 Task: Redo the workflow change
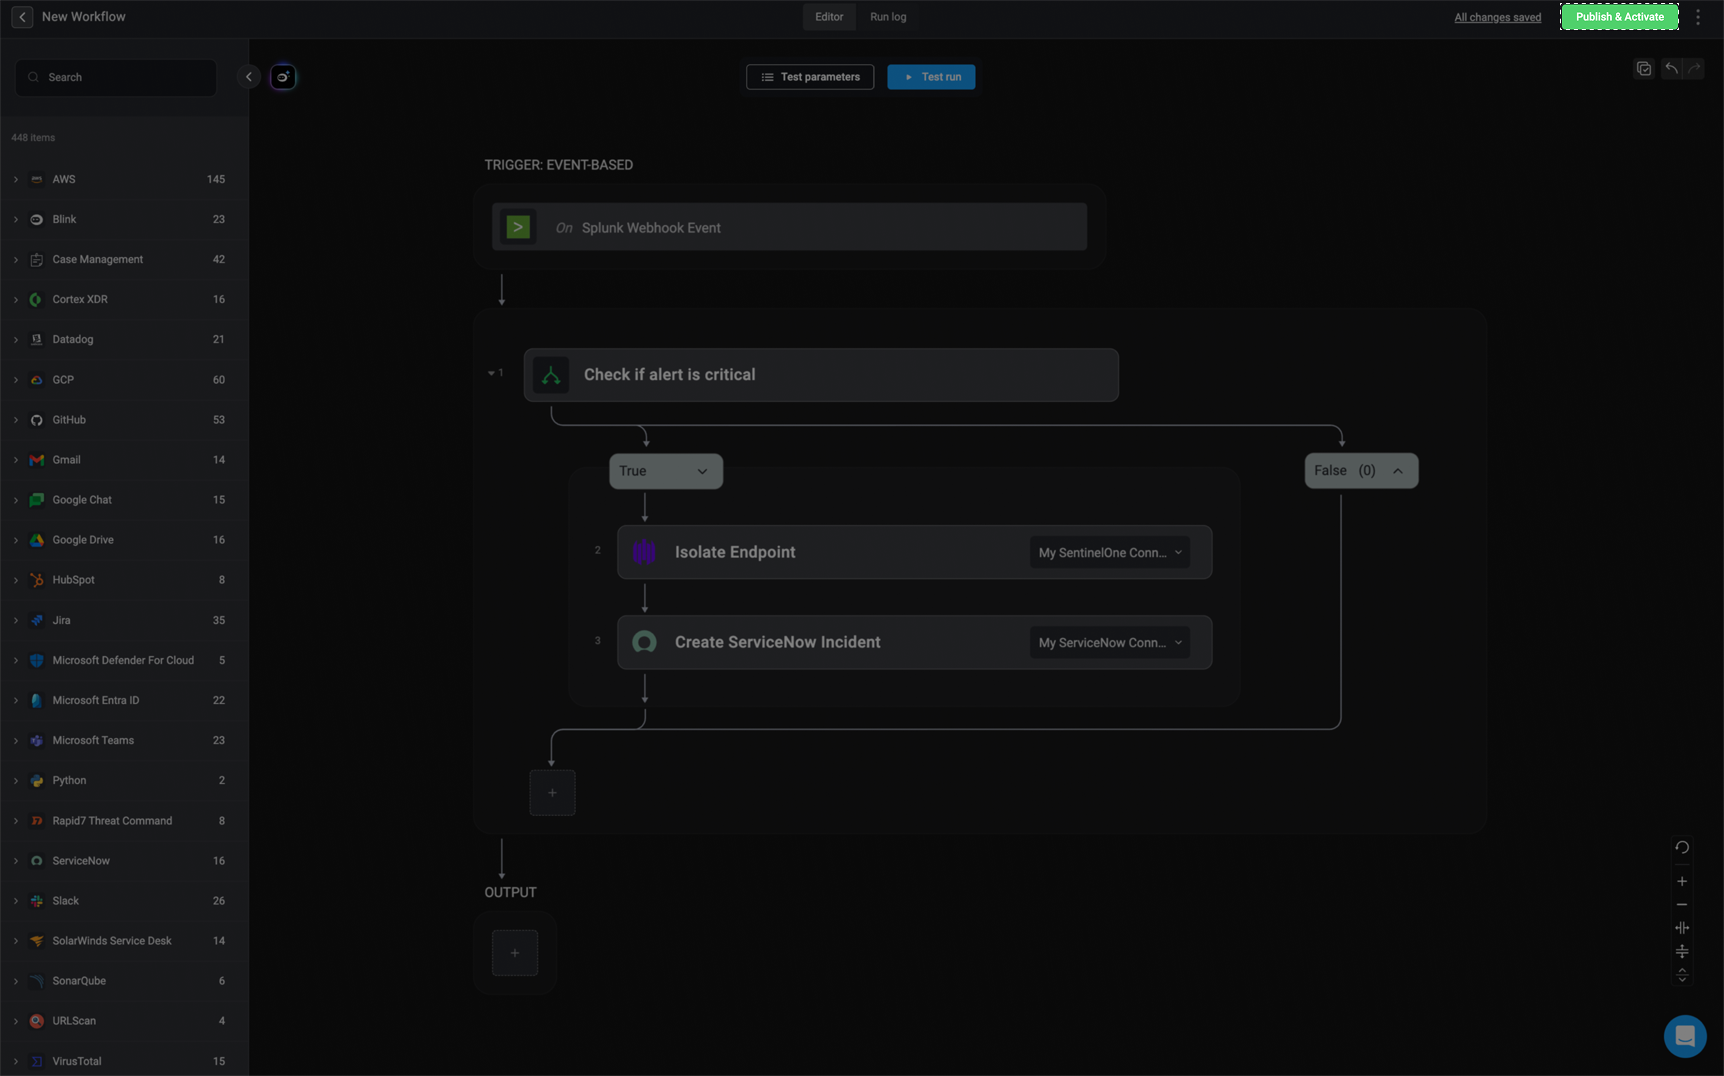(x=1694, y=69)
